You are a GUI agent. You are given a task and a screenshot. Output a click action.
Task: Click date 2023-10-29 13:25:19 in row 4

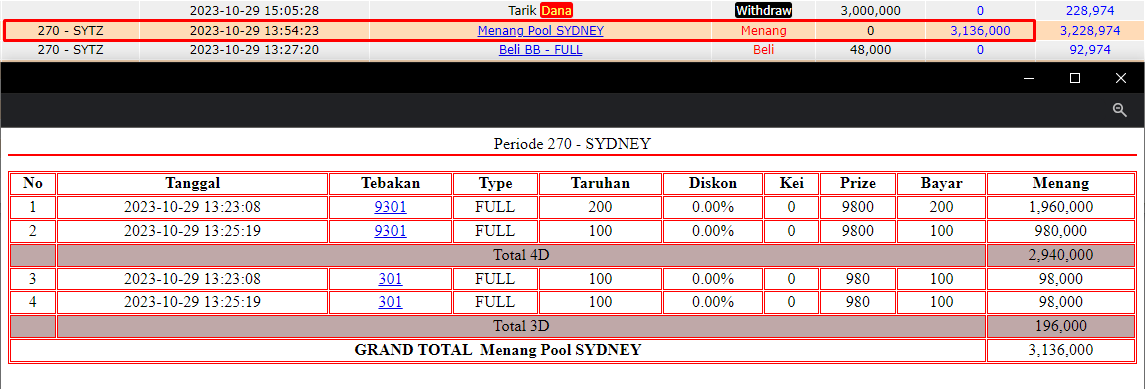[193, 302]
